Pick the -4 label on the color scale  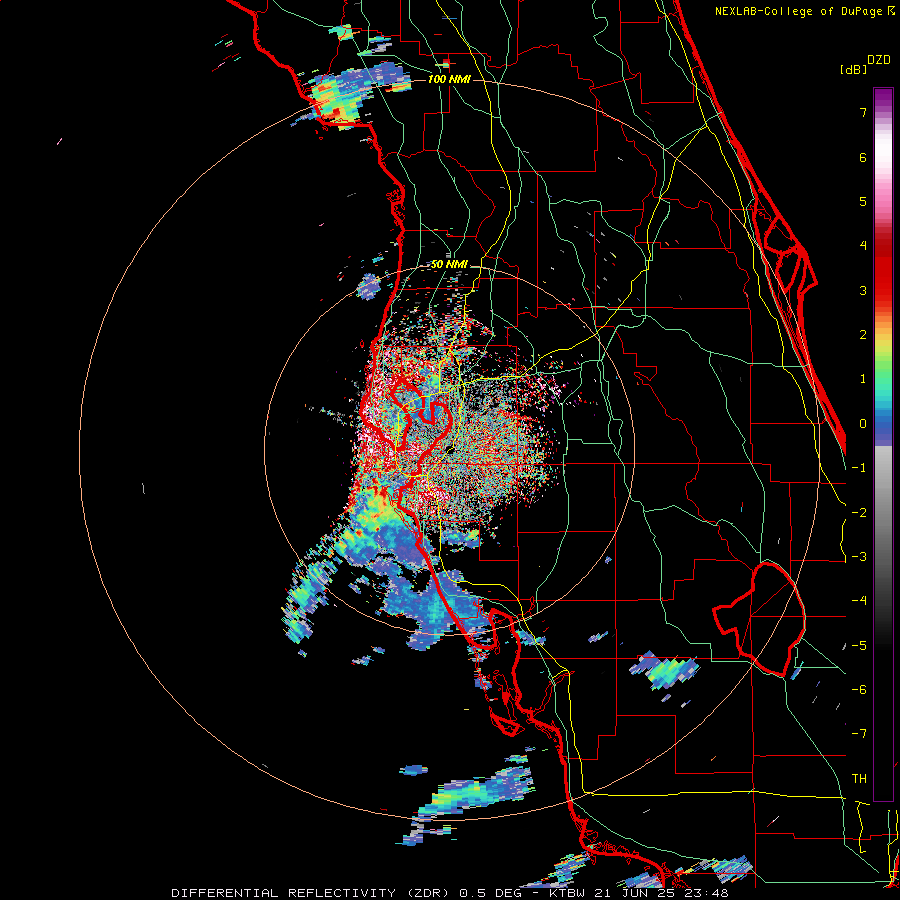[x=859, y=601]
